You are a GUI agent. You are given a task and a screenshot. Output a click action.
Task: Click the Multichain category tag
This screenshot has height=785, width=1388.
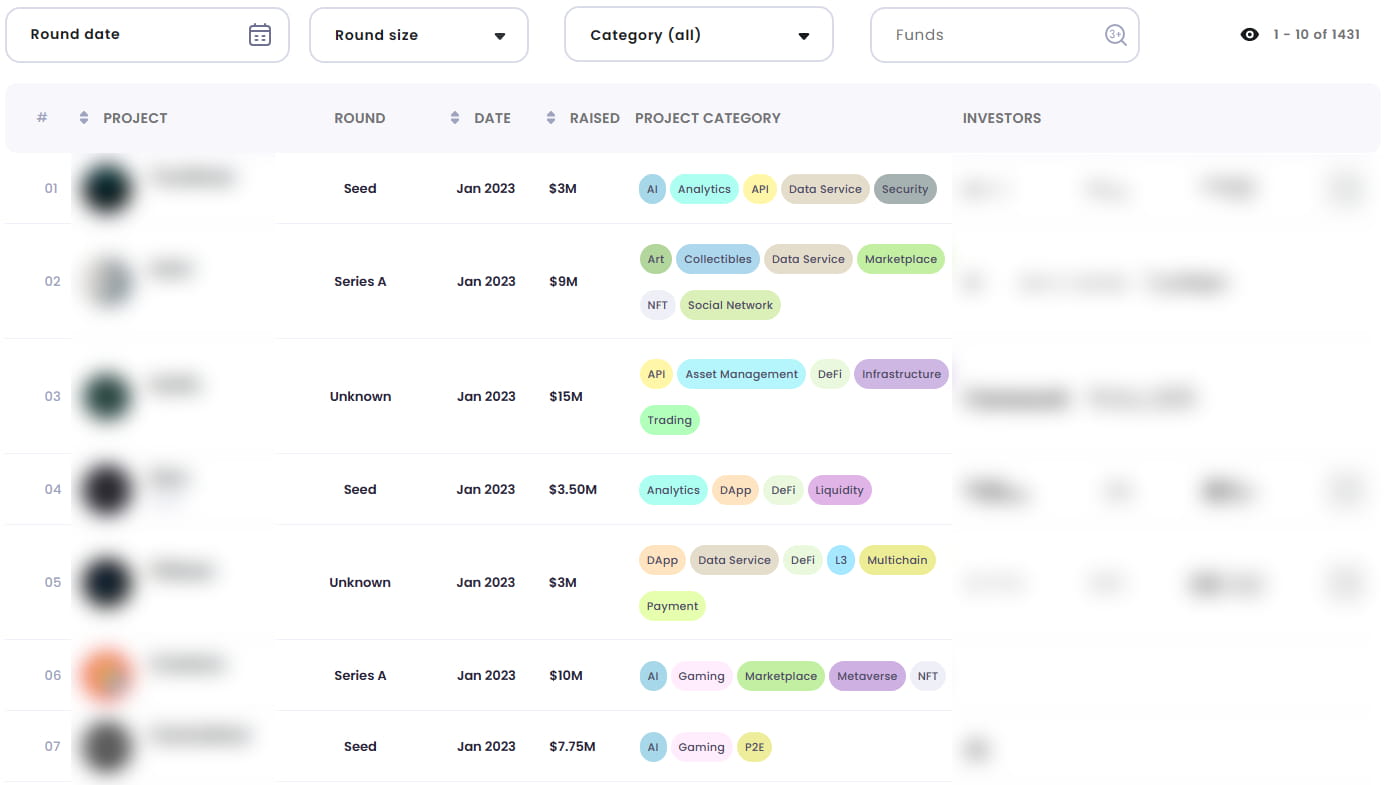pos(897,560)
